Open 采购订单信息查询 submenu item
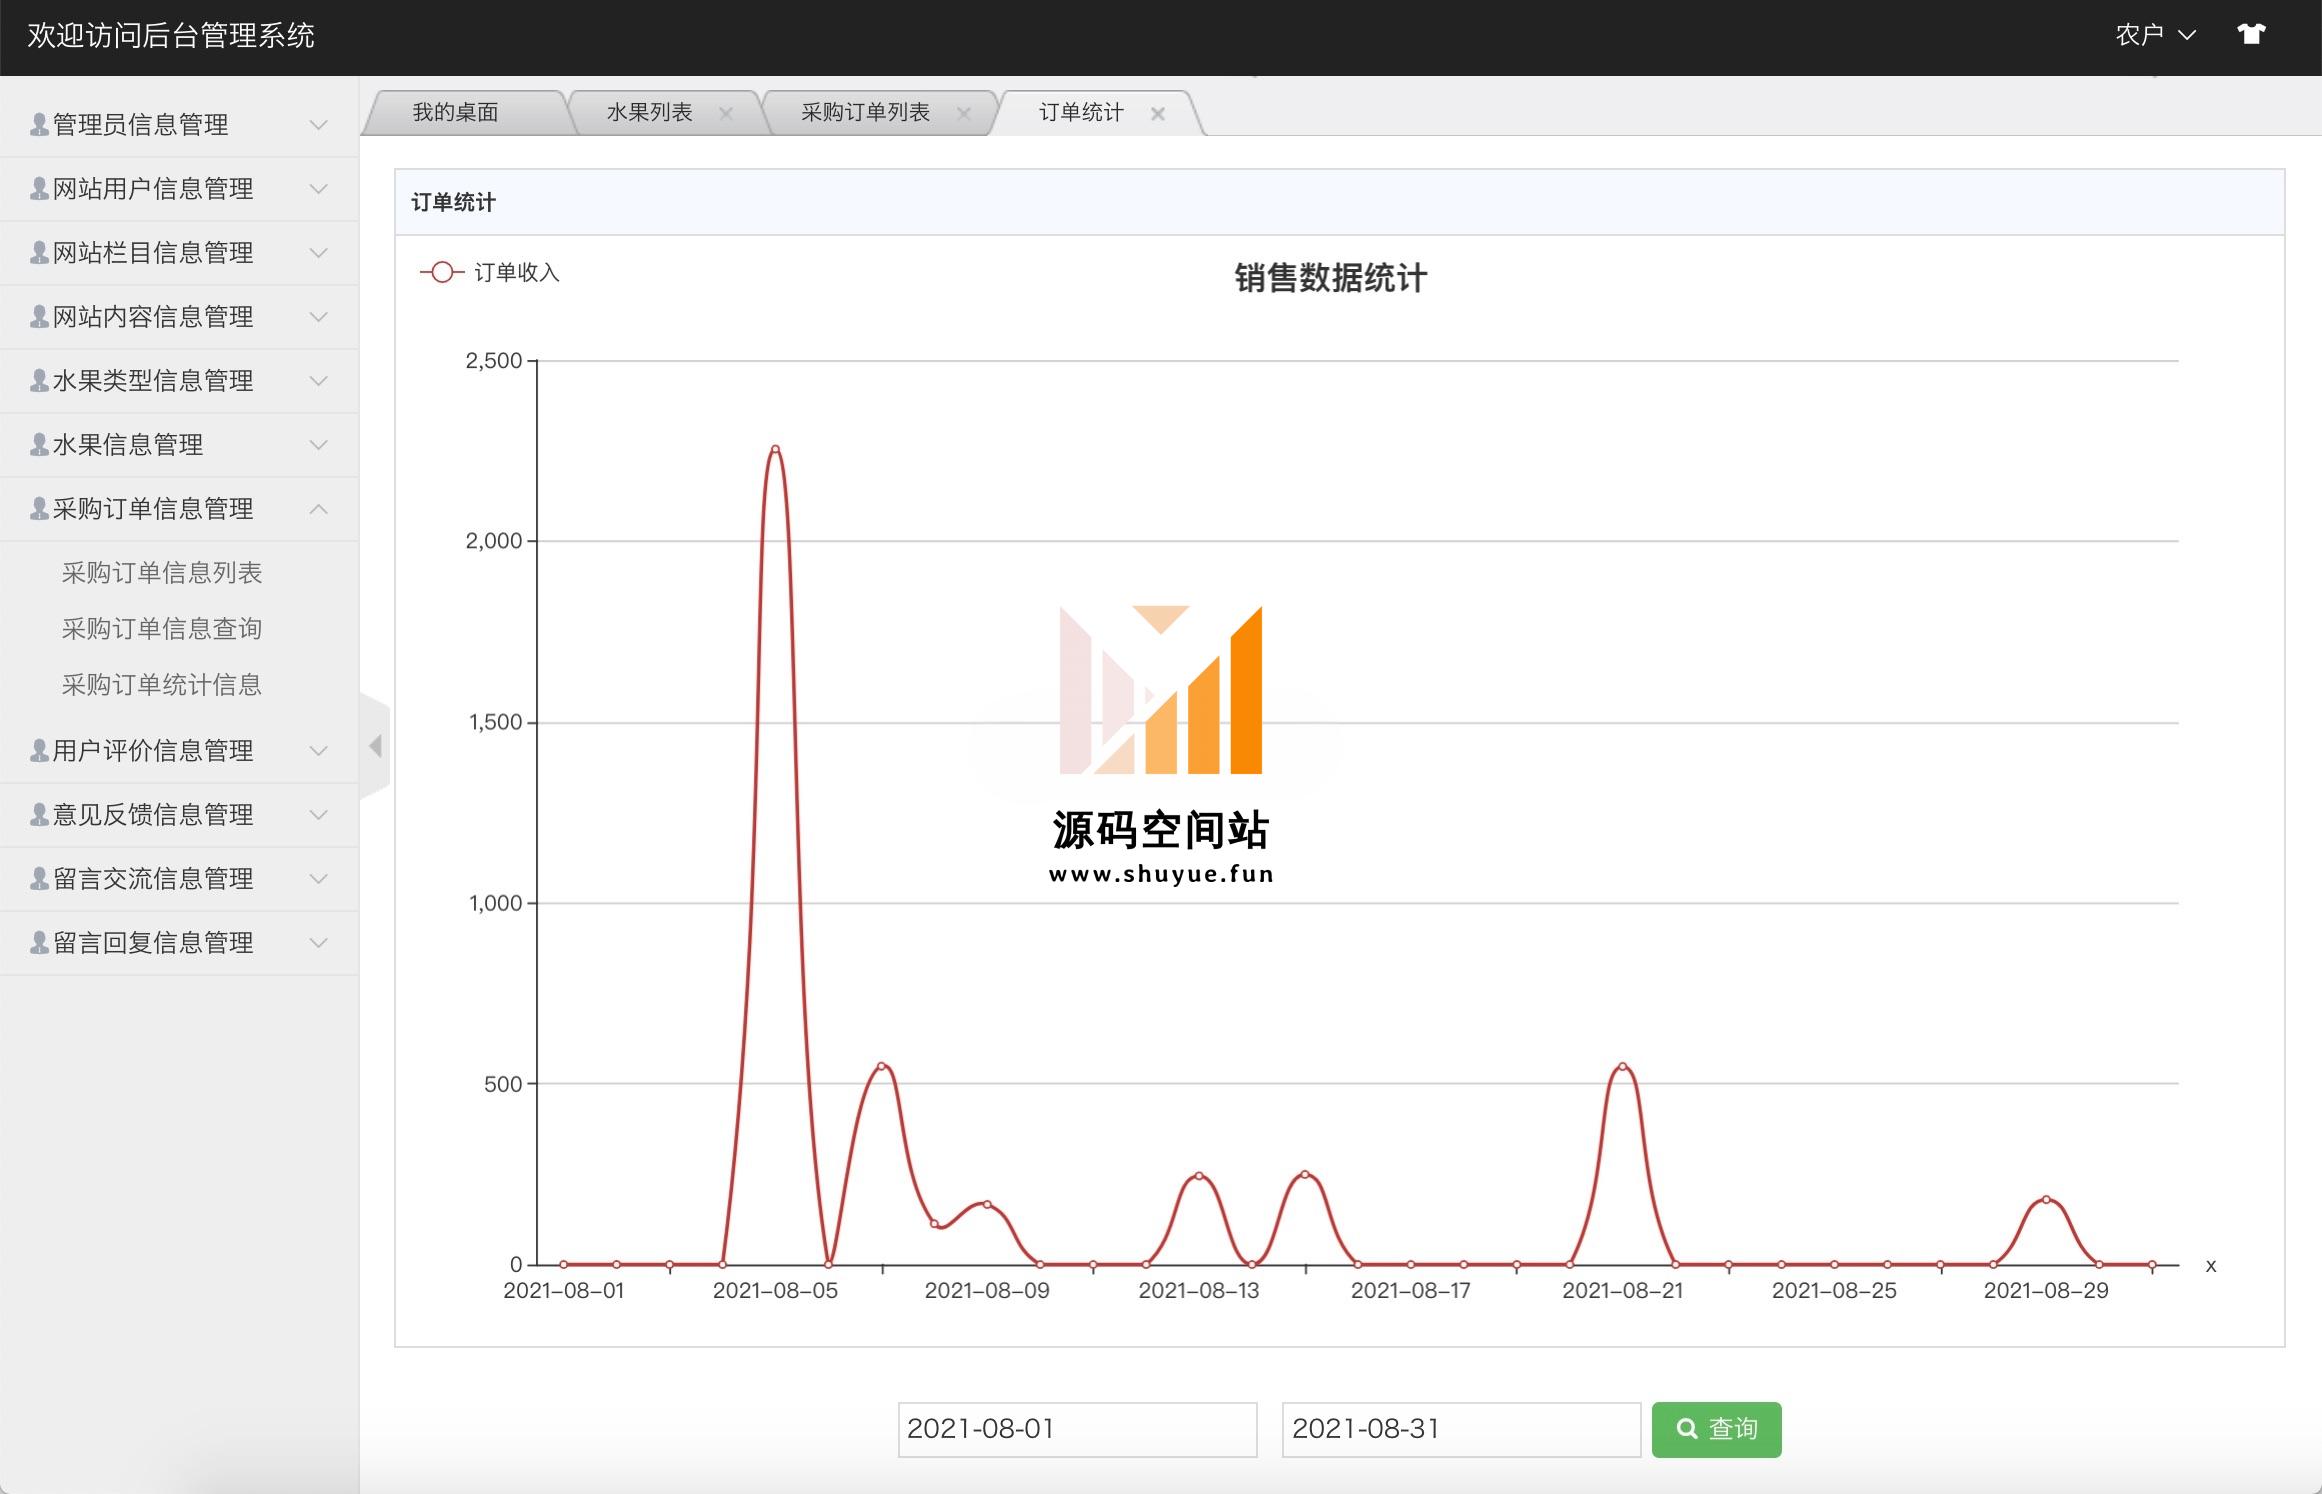Viewport: 2322px width, 1494px height. [x=162, y=629]
